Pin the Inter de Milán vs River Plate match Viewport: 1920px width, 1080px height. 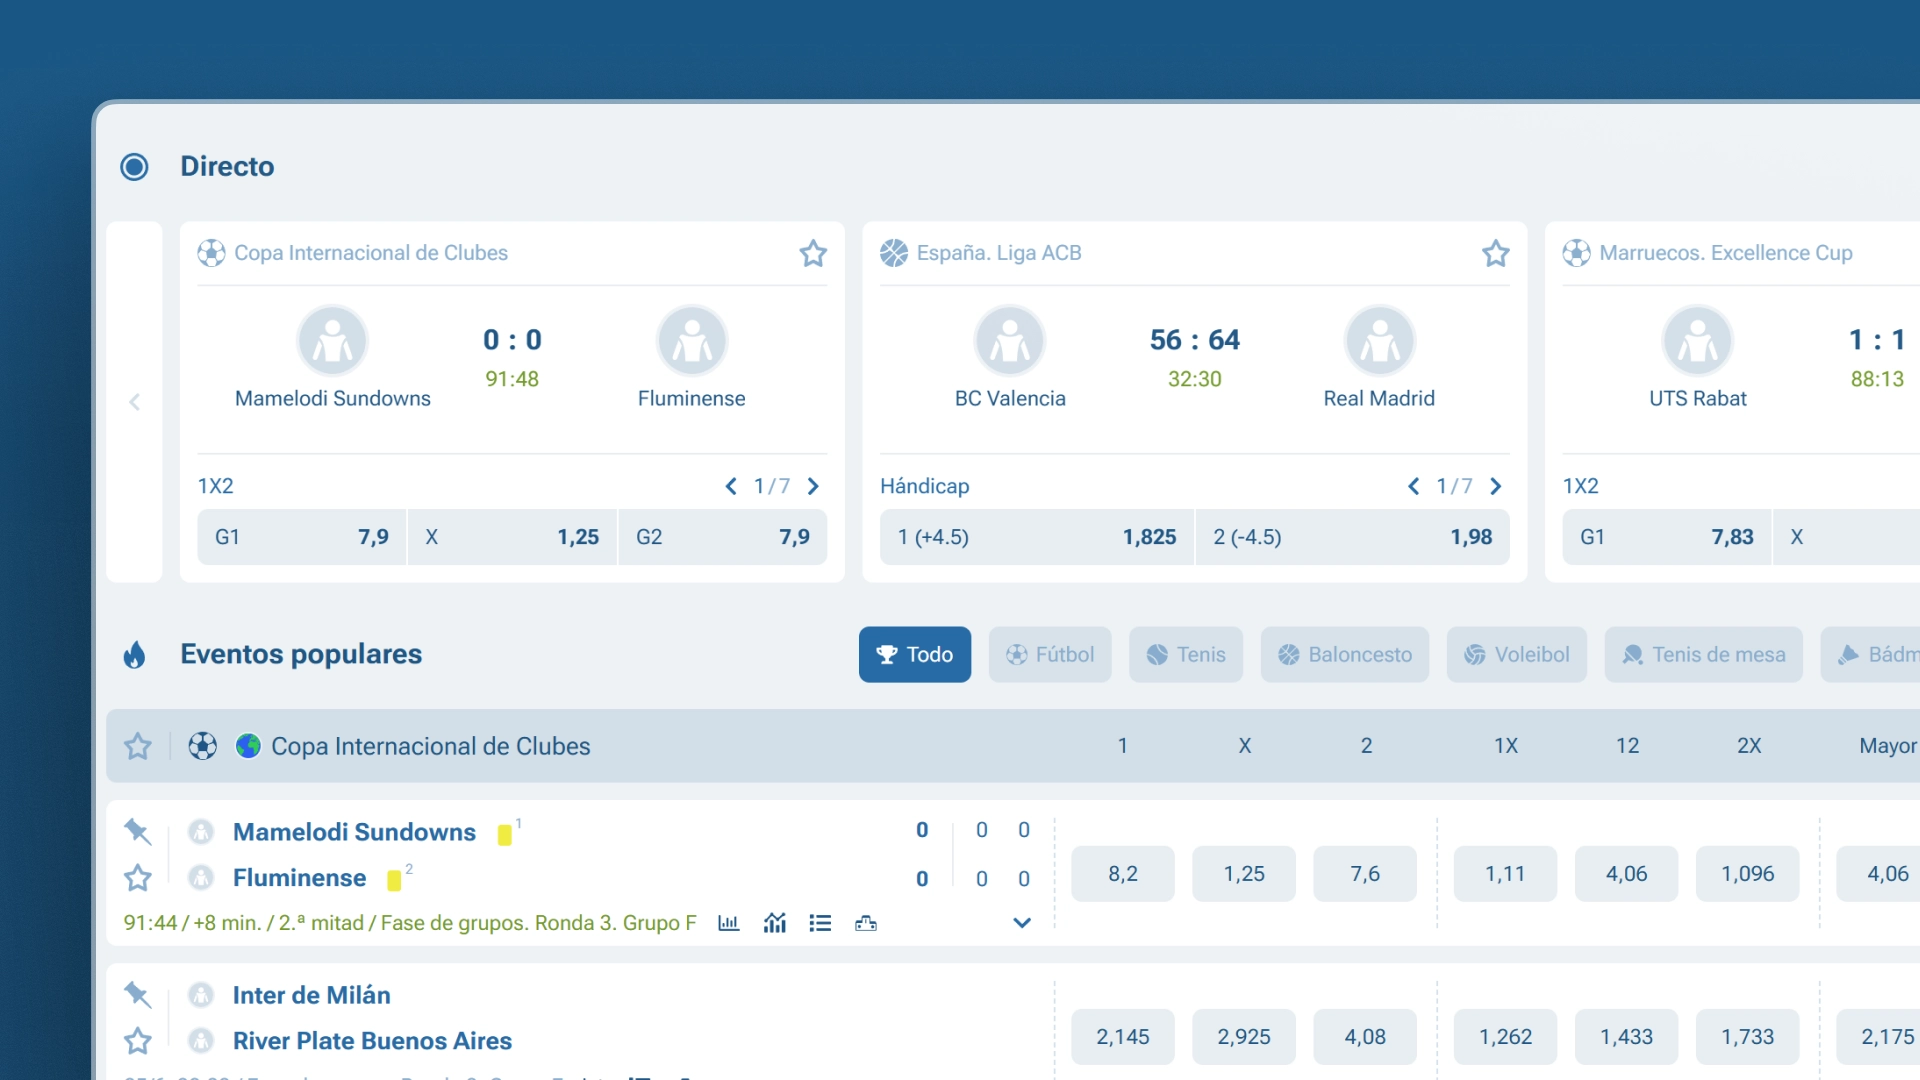click(138, 994)
